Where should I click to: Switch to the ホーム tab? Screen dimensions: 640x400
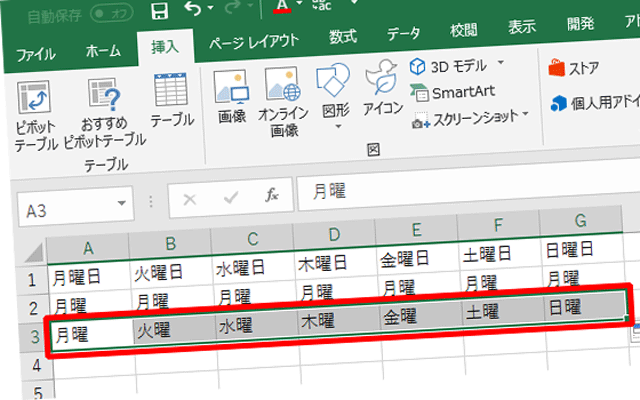[103, 51]
